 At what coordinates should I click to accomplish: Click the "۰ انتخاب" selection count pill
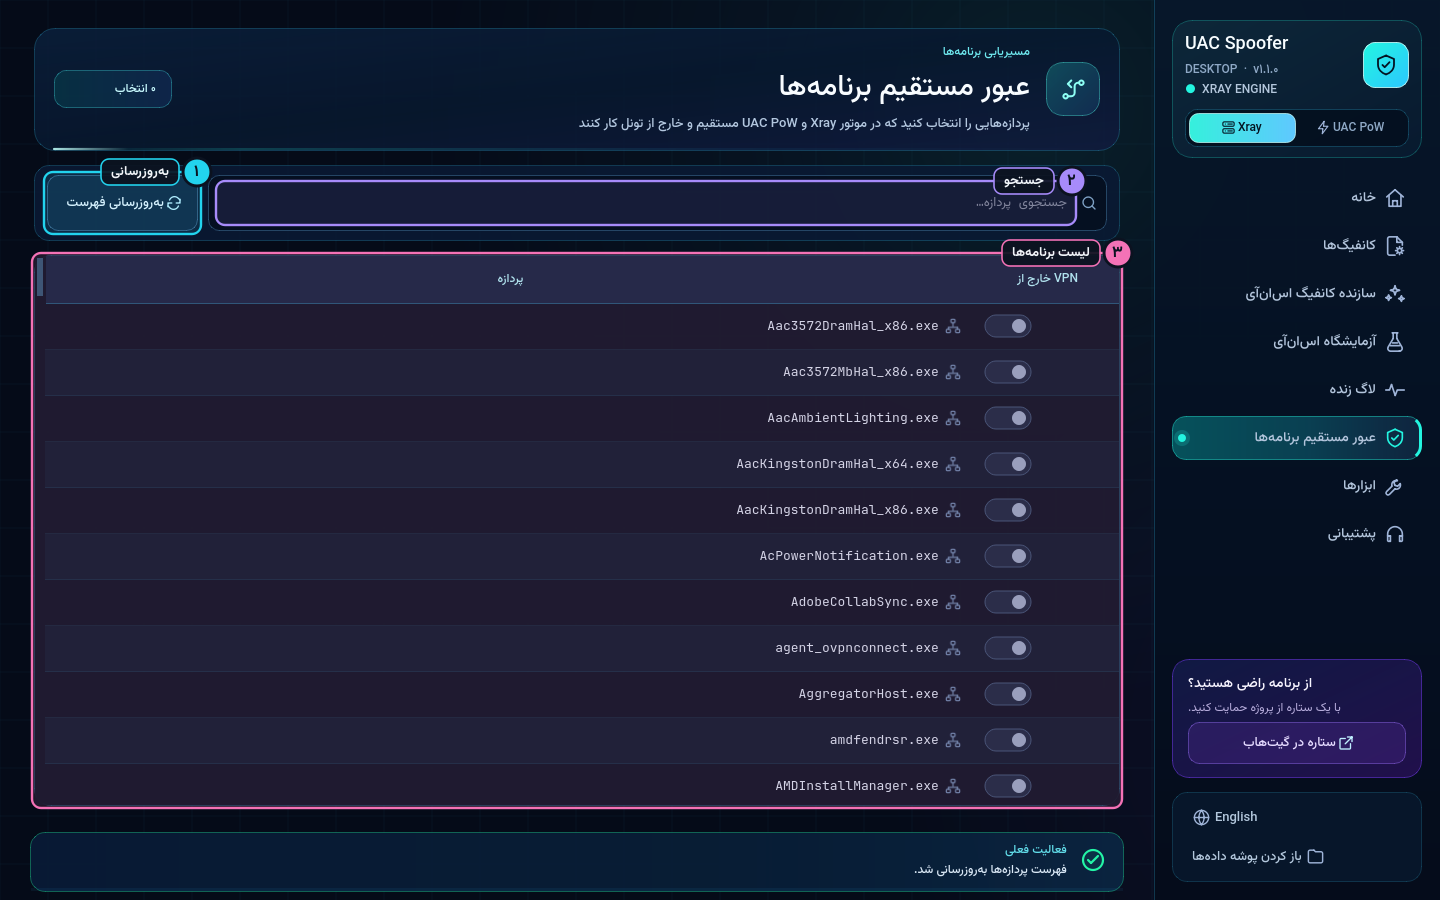click(113, 89)
